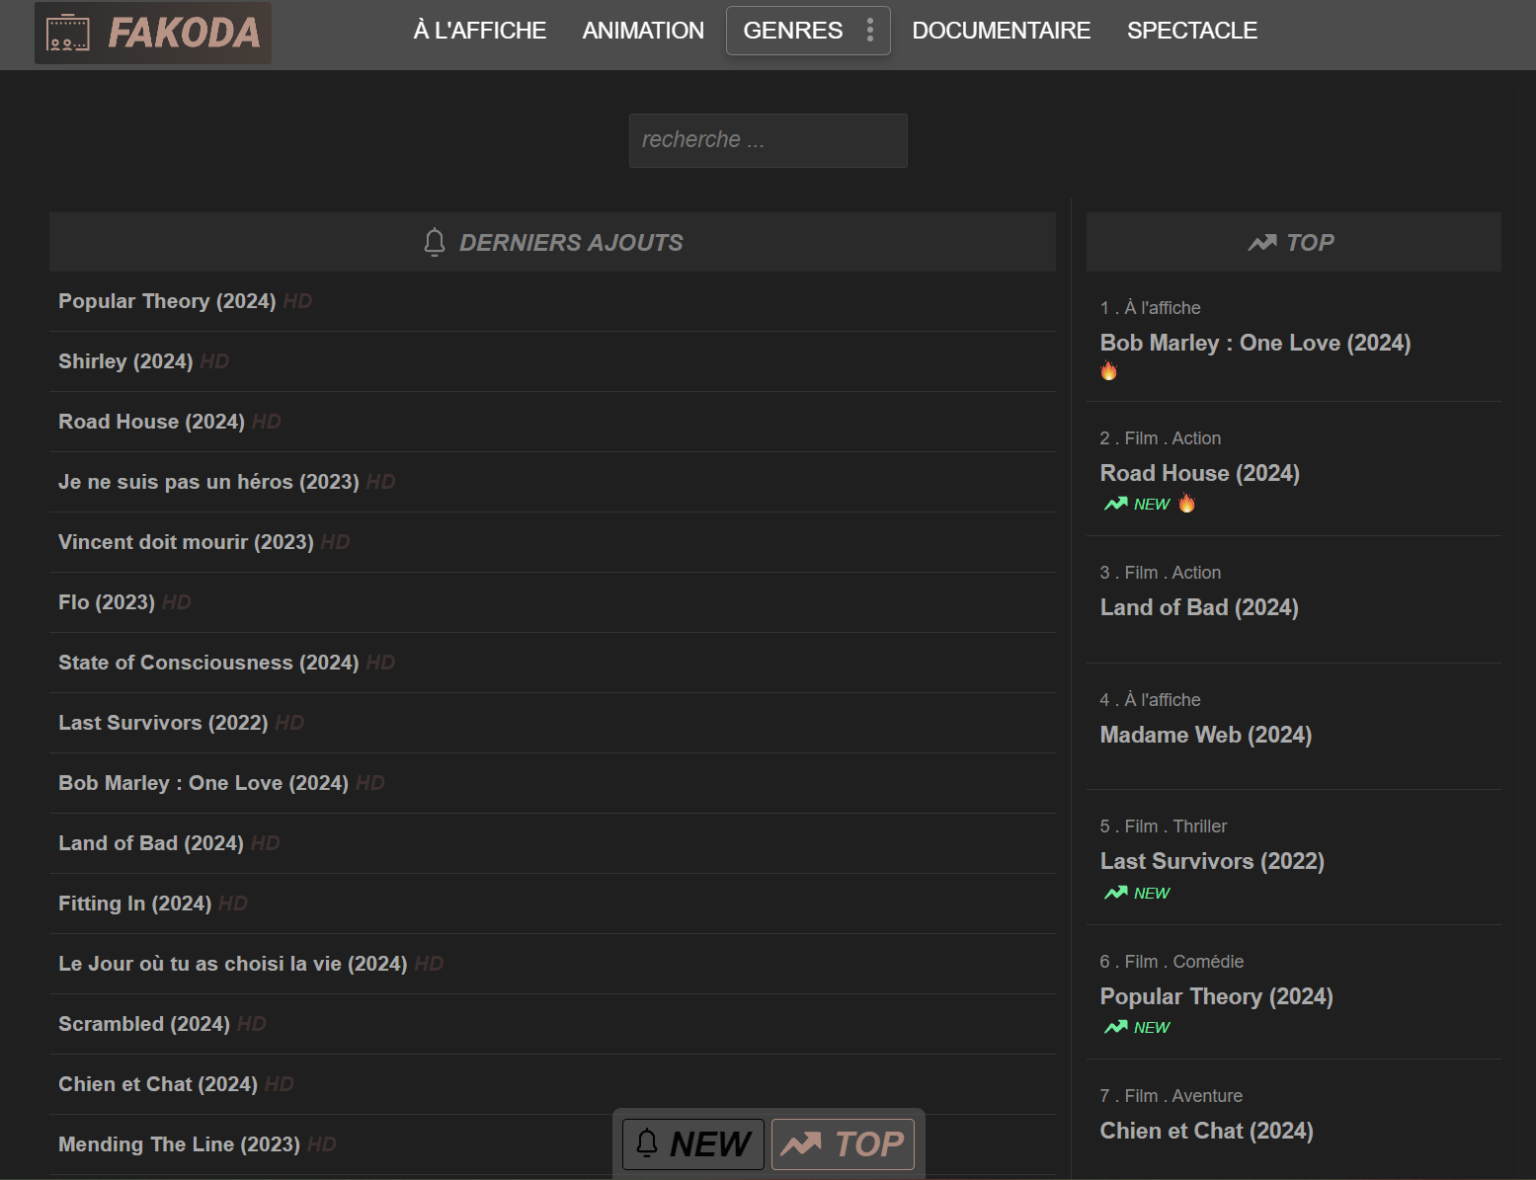
Task: Open Land of Bad (2024) from the TOP list
Action: click(1199, 607)
